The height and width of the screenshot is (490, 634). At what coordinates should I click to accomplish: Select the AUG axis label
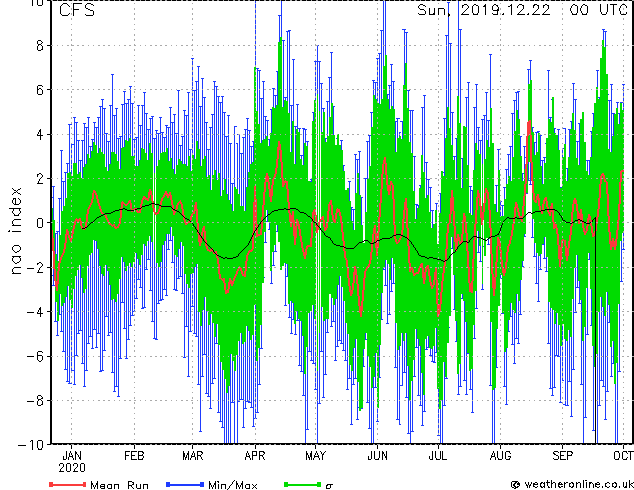[500, 456]
